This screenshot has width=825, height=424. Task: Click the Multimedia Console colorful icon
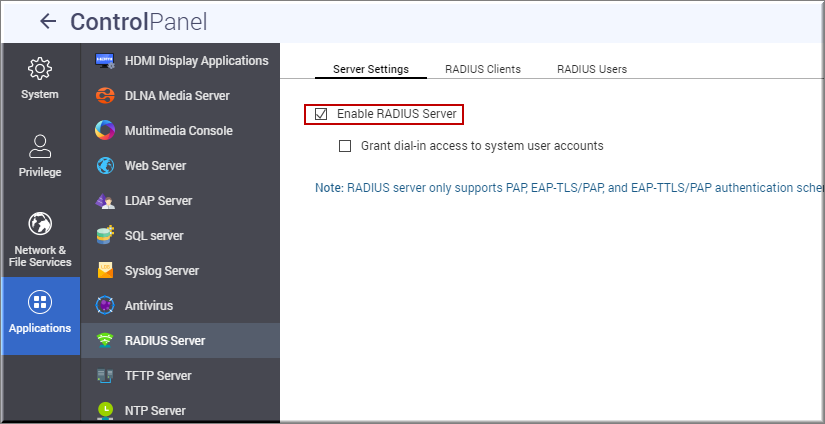tap(105, 131)
